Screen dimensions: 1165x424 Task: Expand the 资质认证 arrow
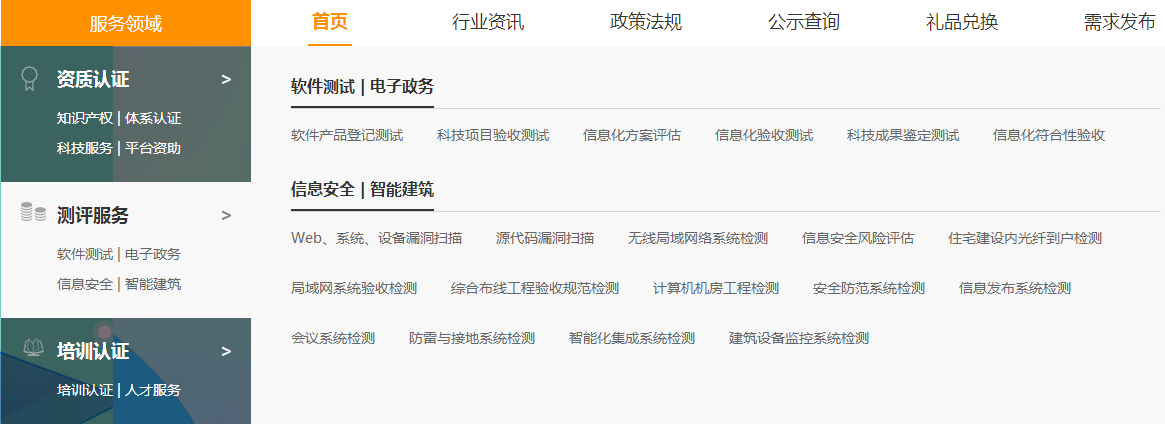coord(226,79)
